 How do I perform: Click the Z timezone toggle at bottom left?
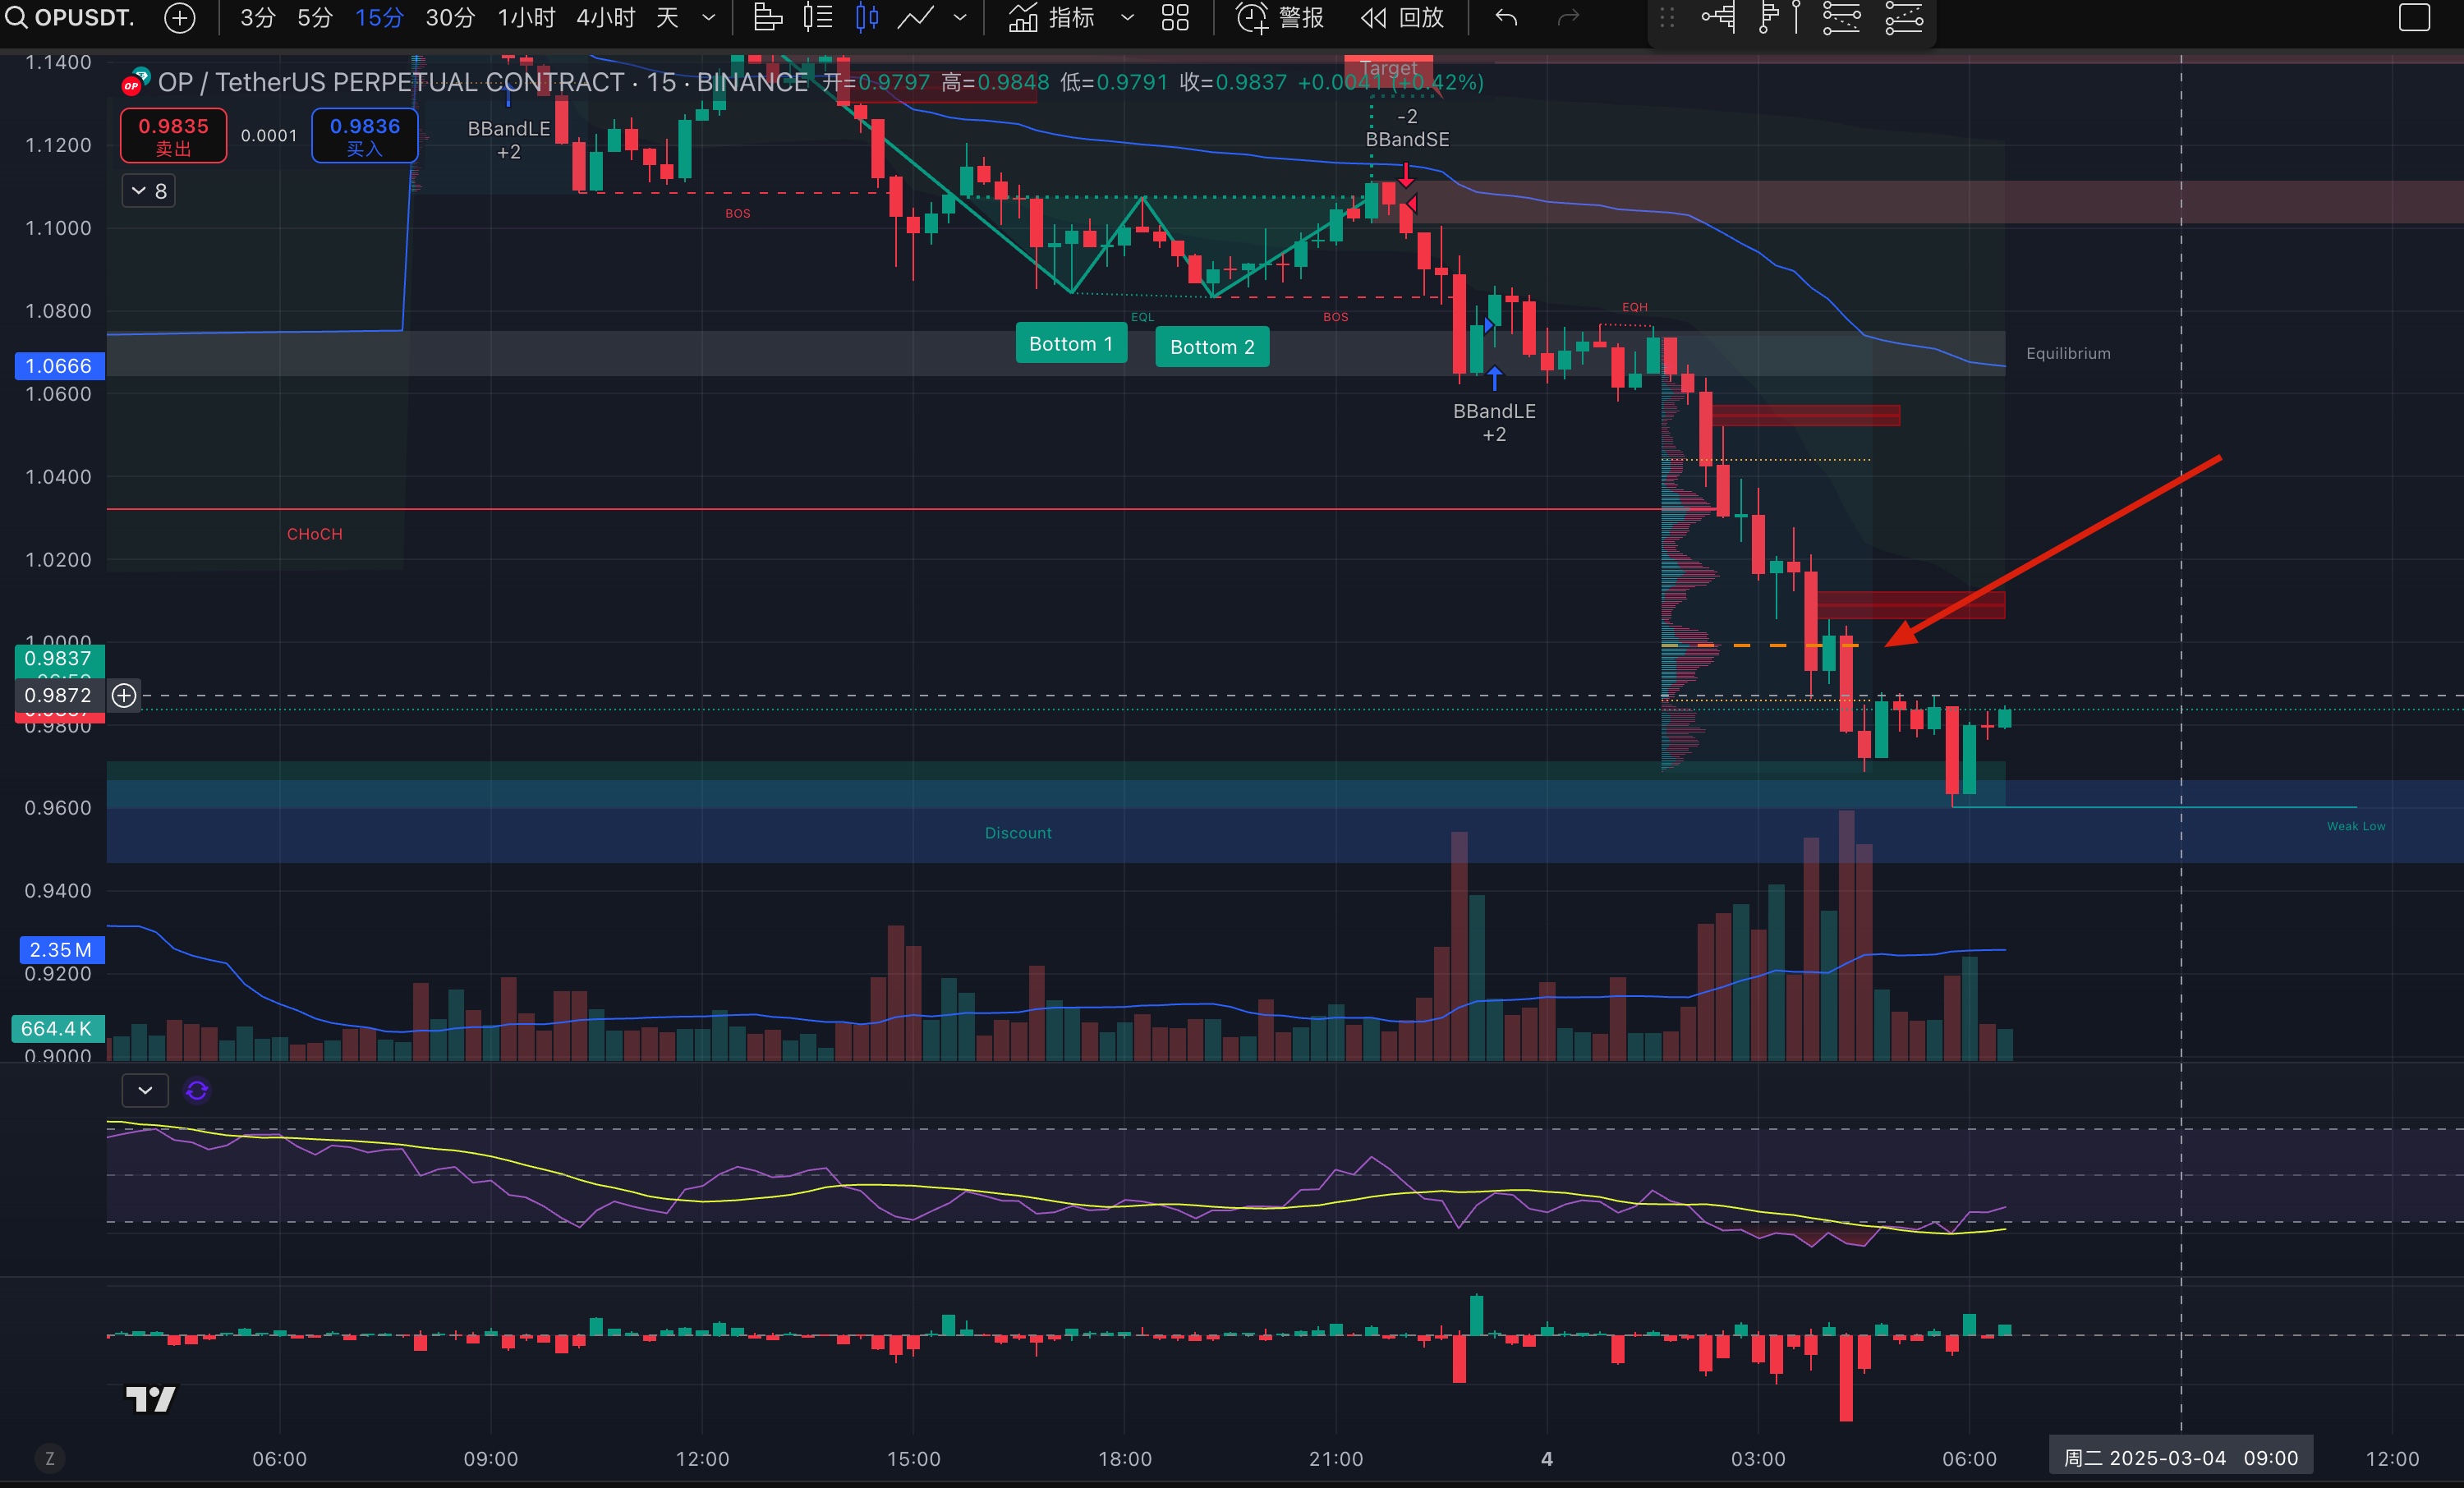point(50,1458)
